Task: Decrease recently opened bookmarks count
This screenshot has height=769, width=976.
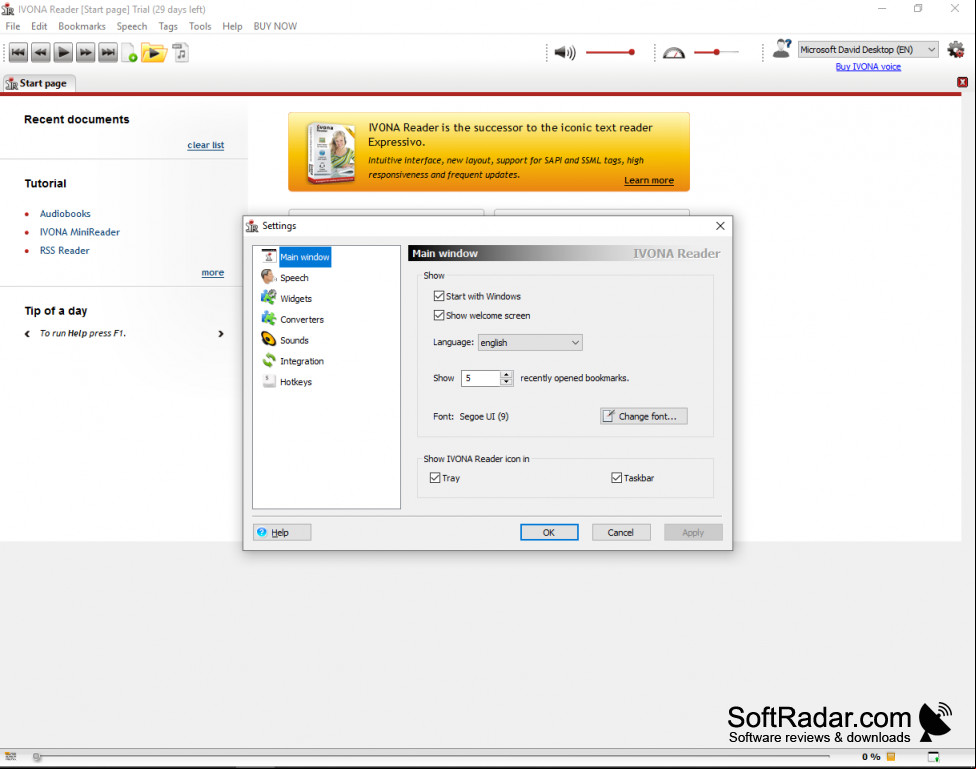Action: tap(507, 382)
